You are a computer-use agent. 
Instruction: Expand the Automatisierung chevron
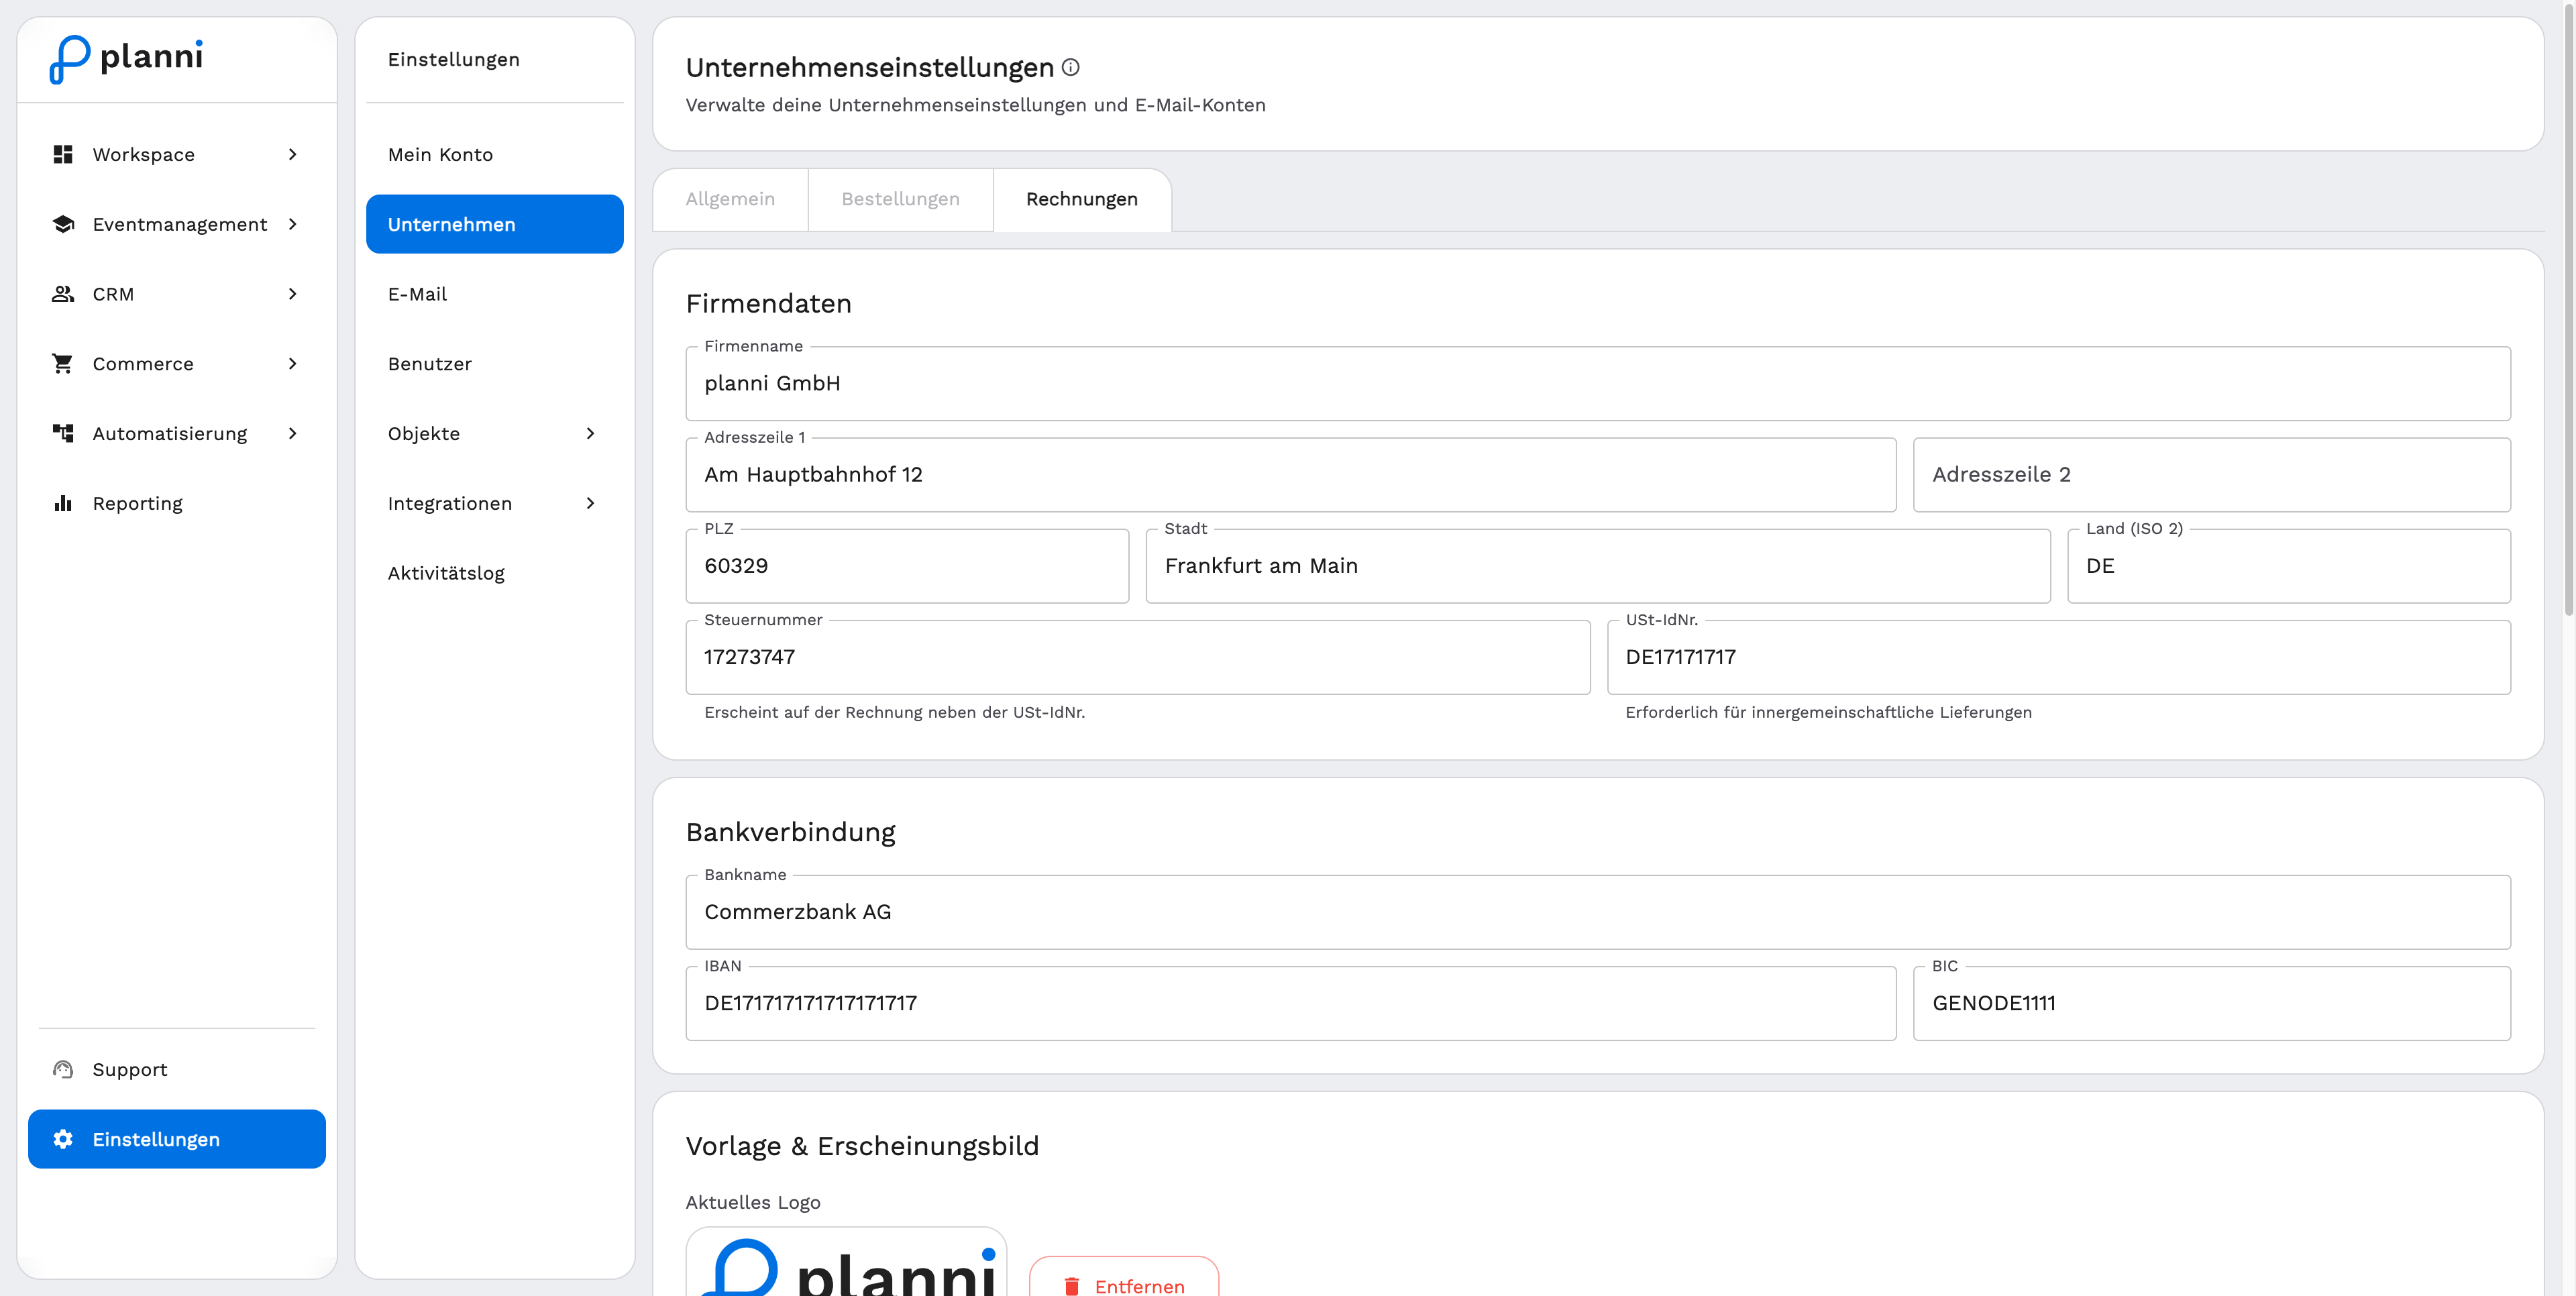click(x=292, y=433)
